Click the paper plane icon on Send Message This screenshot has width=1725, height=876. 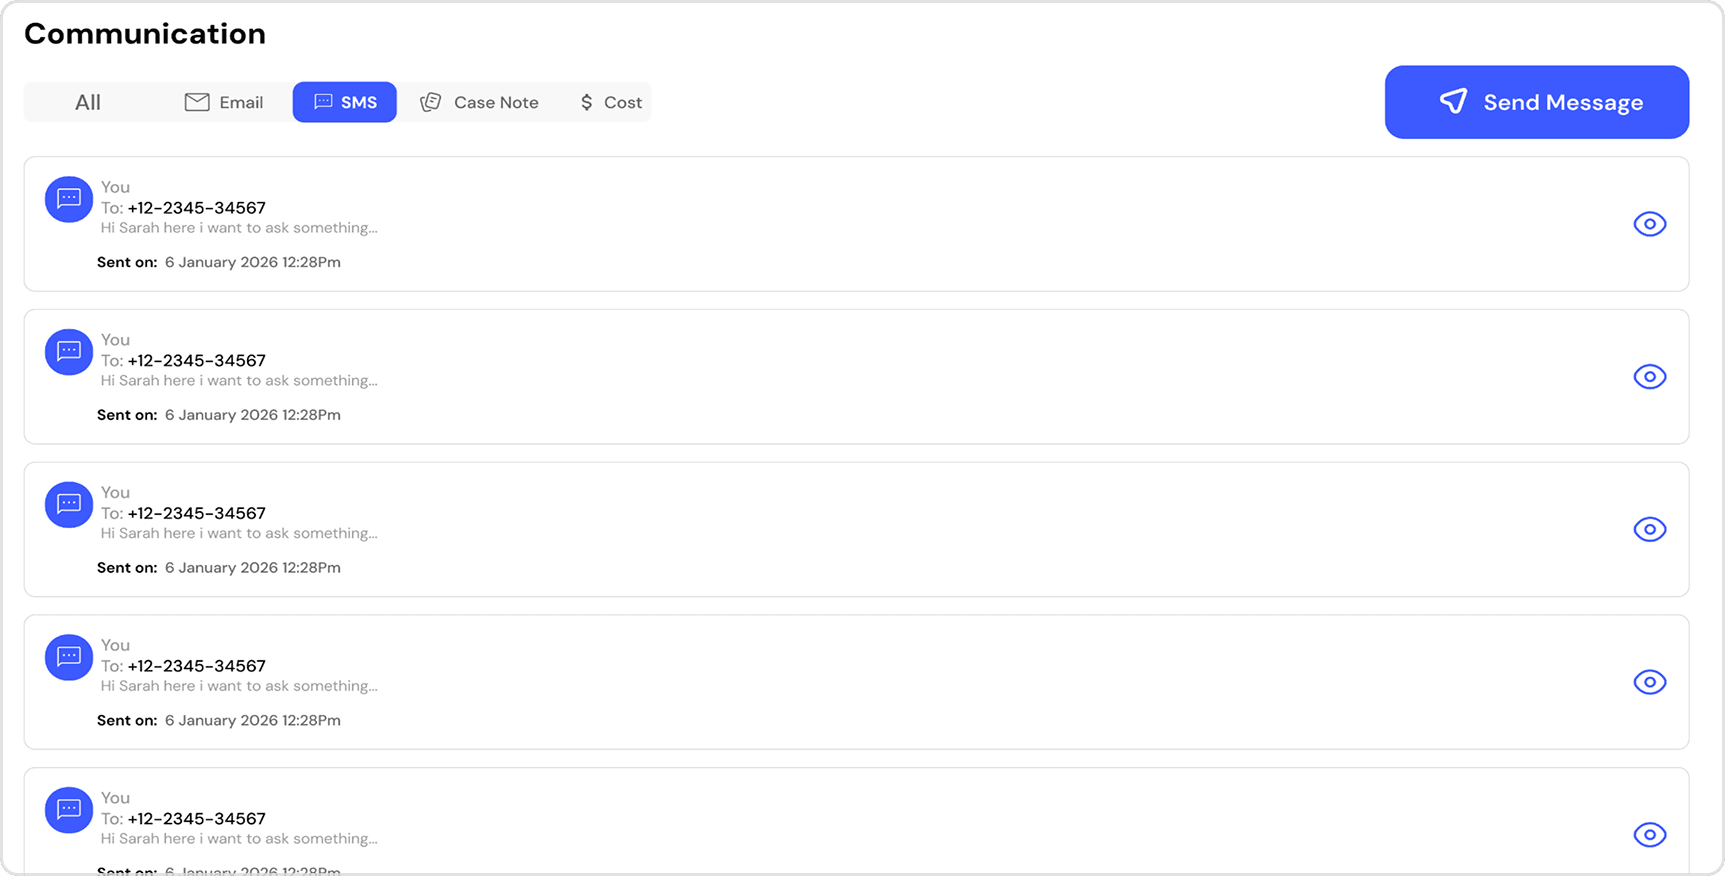[x=1453, y=101]
